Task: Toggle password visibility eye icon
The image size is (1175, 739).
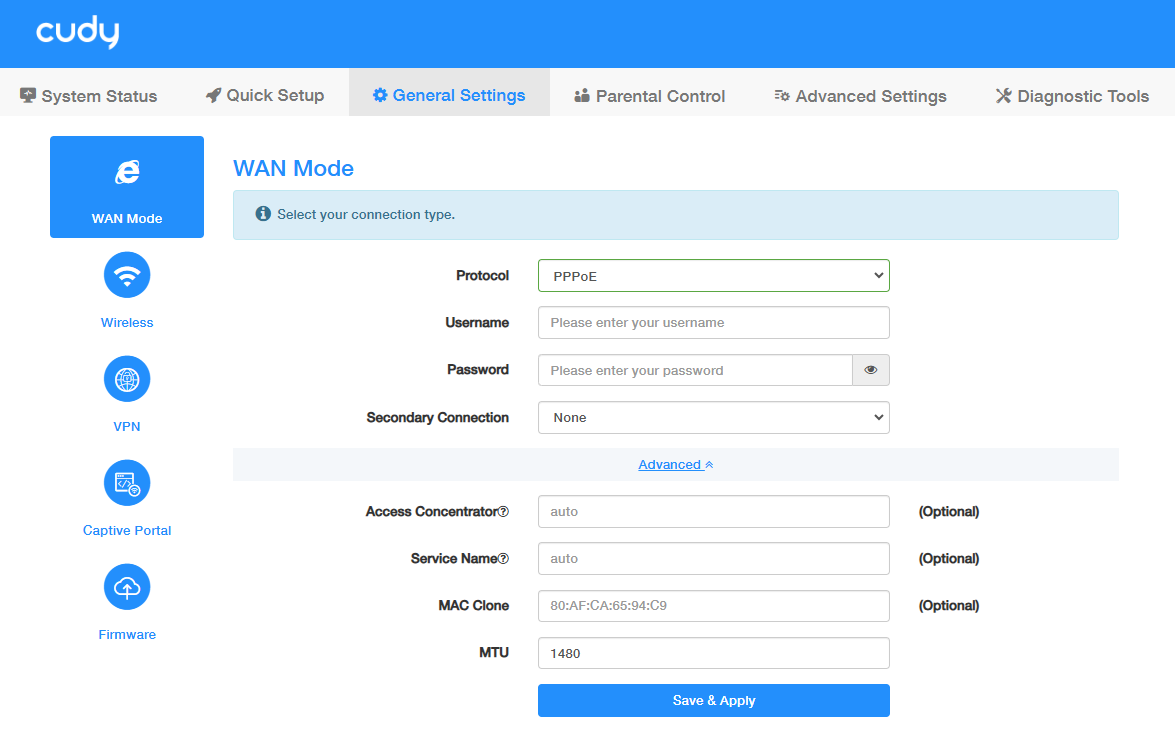Action: click(x=871, y=370)
